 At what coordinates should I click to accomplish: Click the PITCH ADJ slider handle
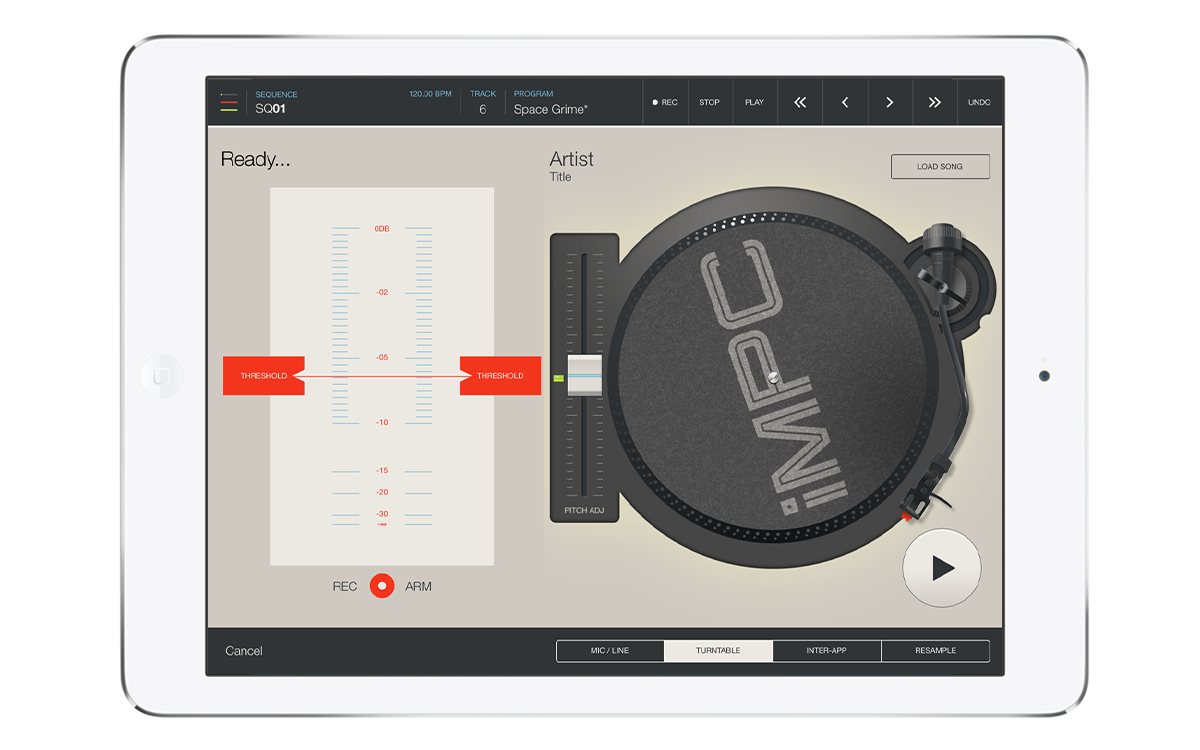coord(584,376)
